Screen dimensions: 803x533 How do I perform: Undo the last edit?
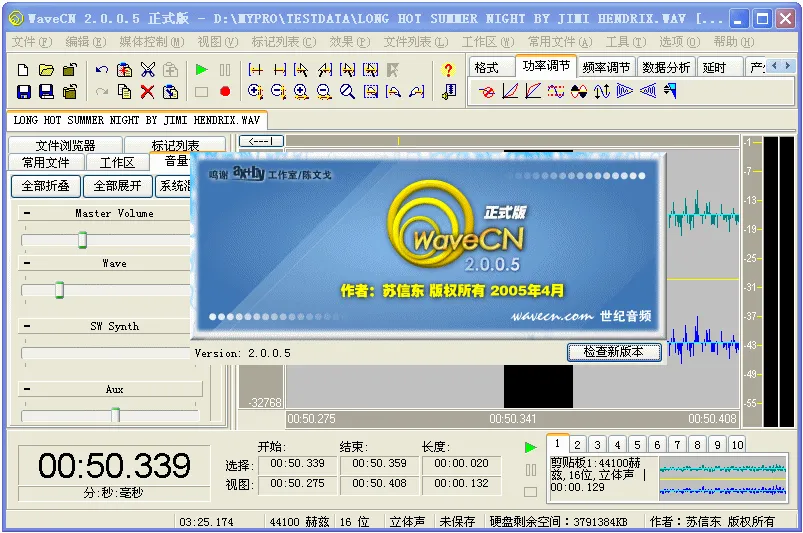coord(102,70)
